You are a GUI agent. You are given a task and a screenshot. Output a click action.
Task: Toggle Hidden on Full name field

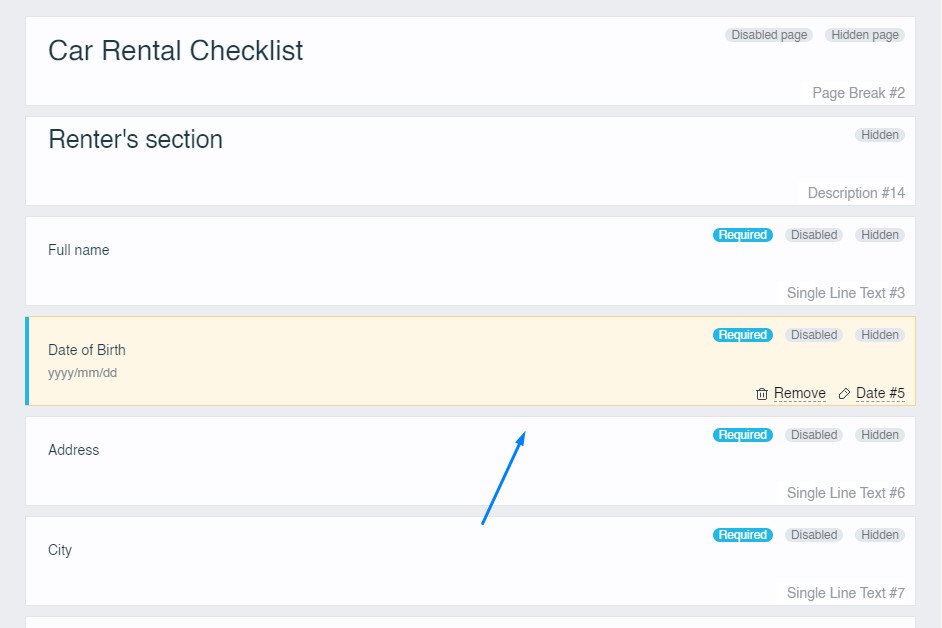pyautogui.click(x=880, y=235)
